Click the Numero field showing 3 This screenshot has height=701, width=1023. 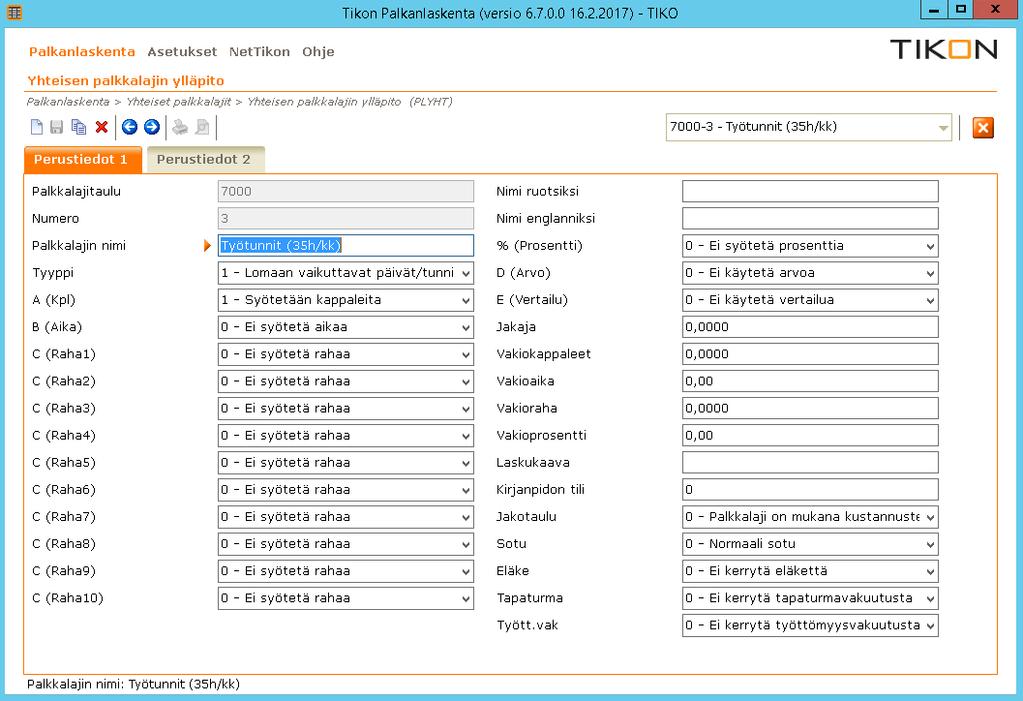pyautogui.click(x=346, y=219)
